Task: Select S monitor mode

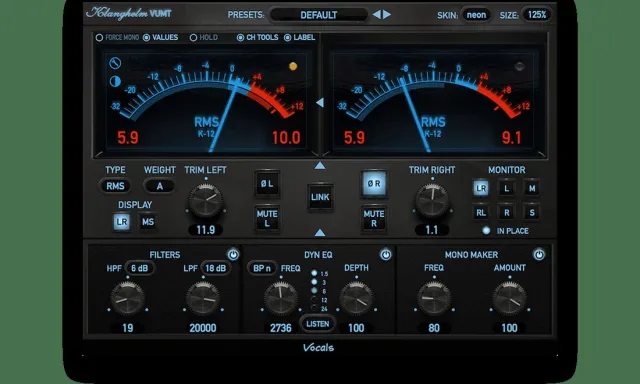Action: [532, 213]
